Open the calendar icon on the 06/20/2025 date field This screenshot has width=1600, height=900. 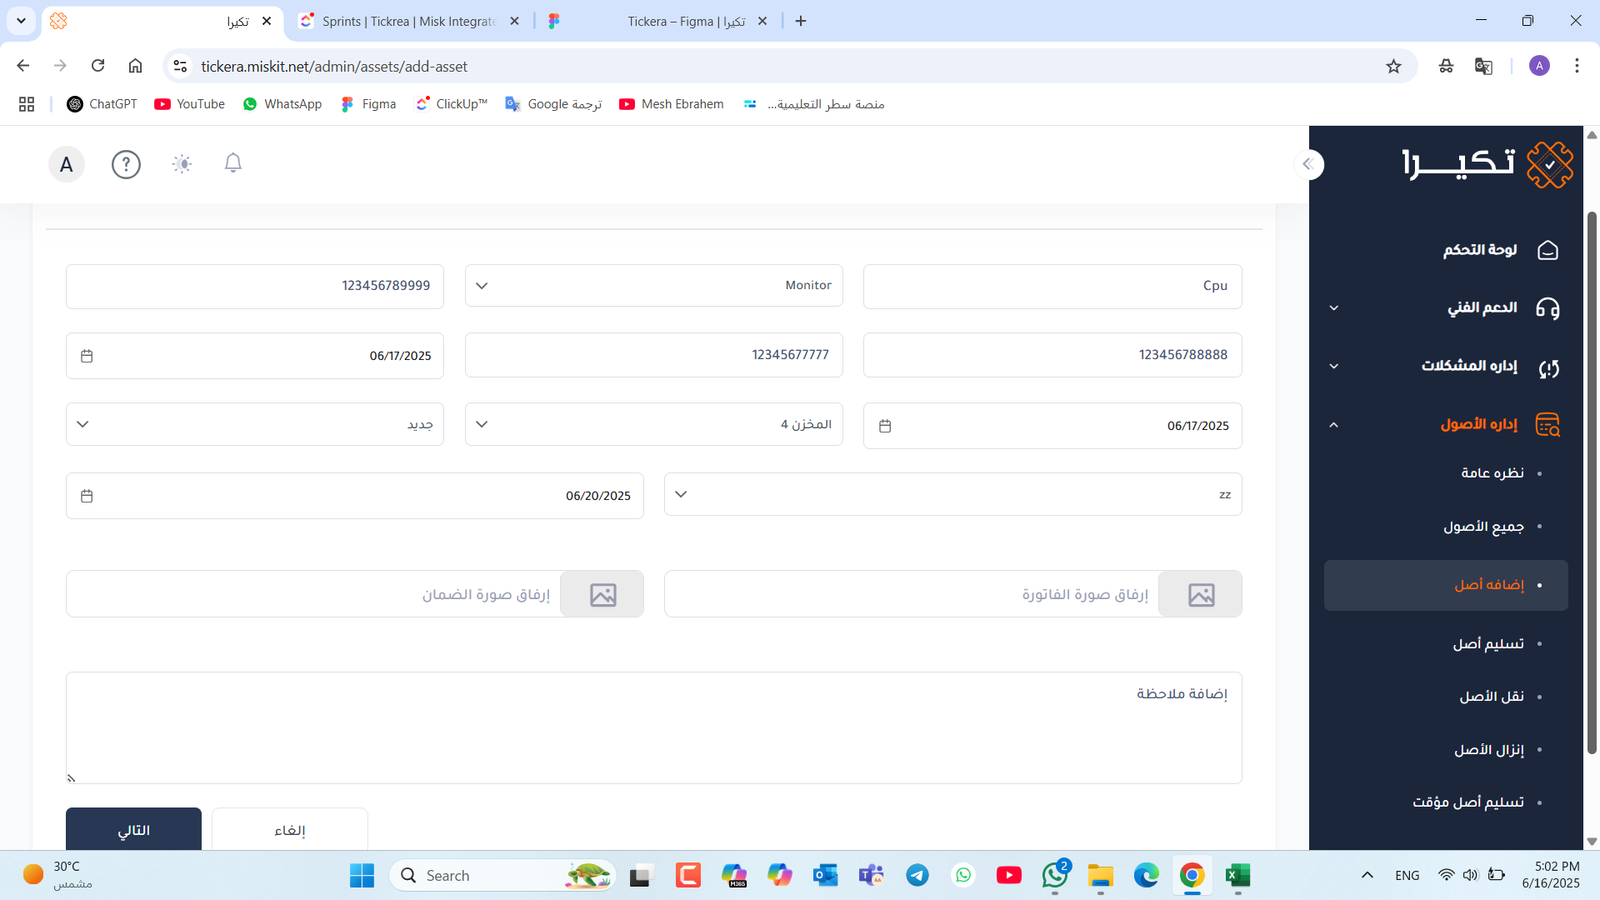[x=87, y=496]
